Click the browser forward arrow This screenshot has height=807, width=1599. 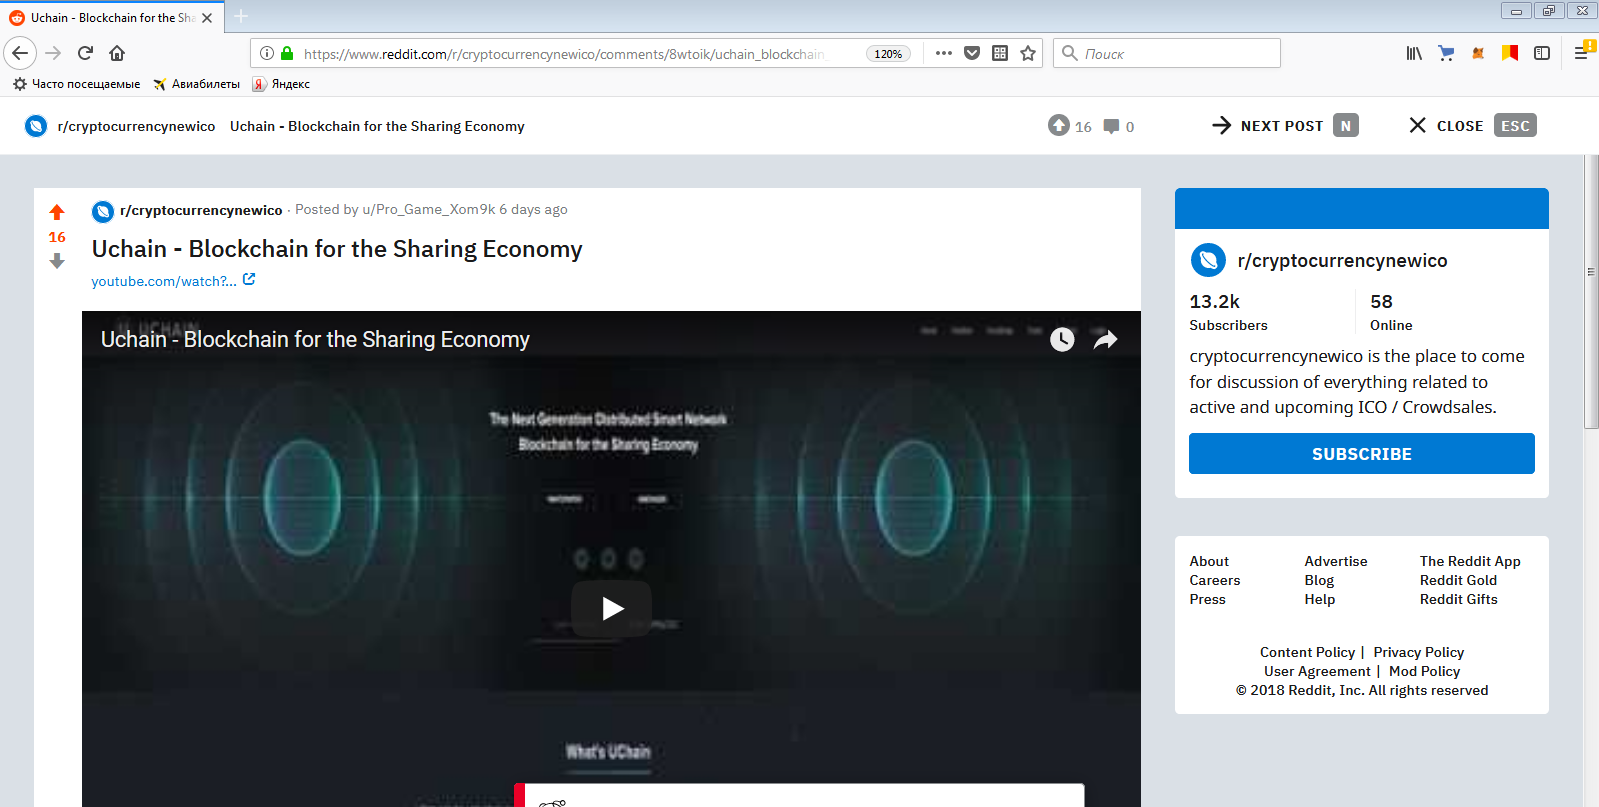point(54,53)
